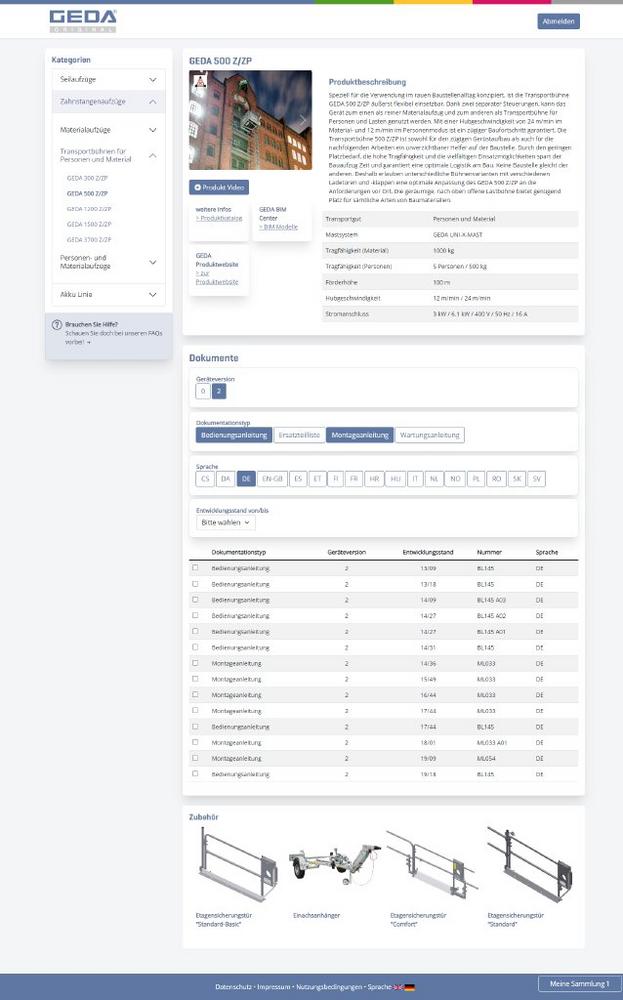Tick checkbox for Montageanleitung 15/49
The image size is (623, 1000).
pos(195,679)
